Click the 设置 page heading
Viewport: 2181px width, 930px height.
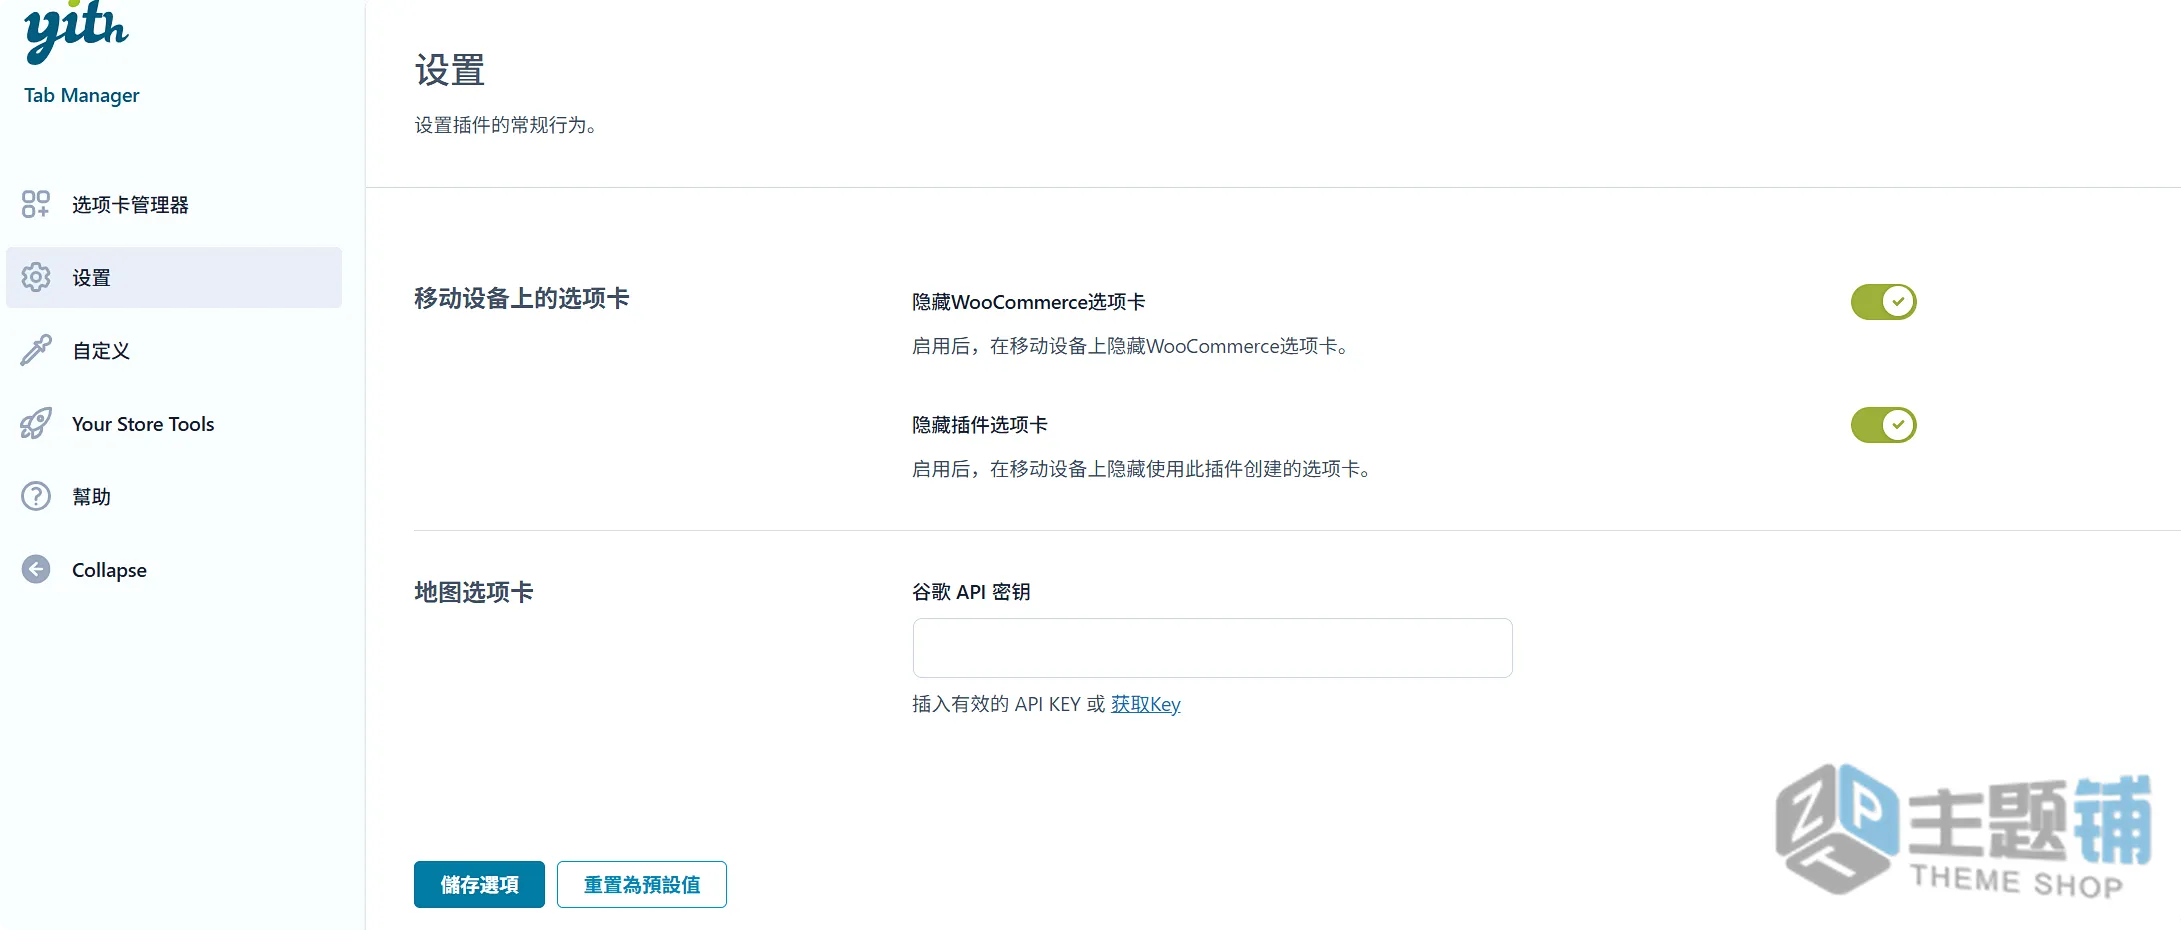[x=450, y=70]
